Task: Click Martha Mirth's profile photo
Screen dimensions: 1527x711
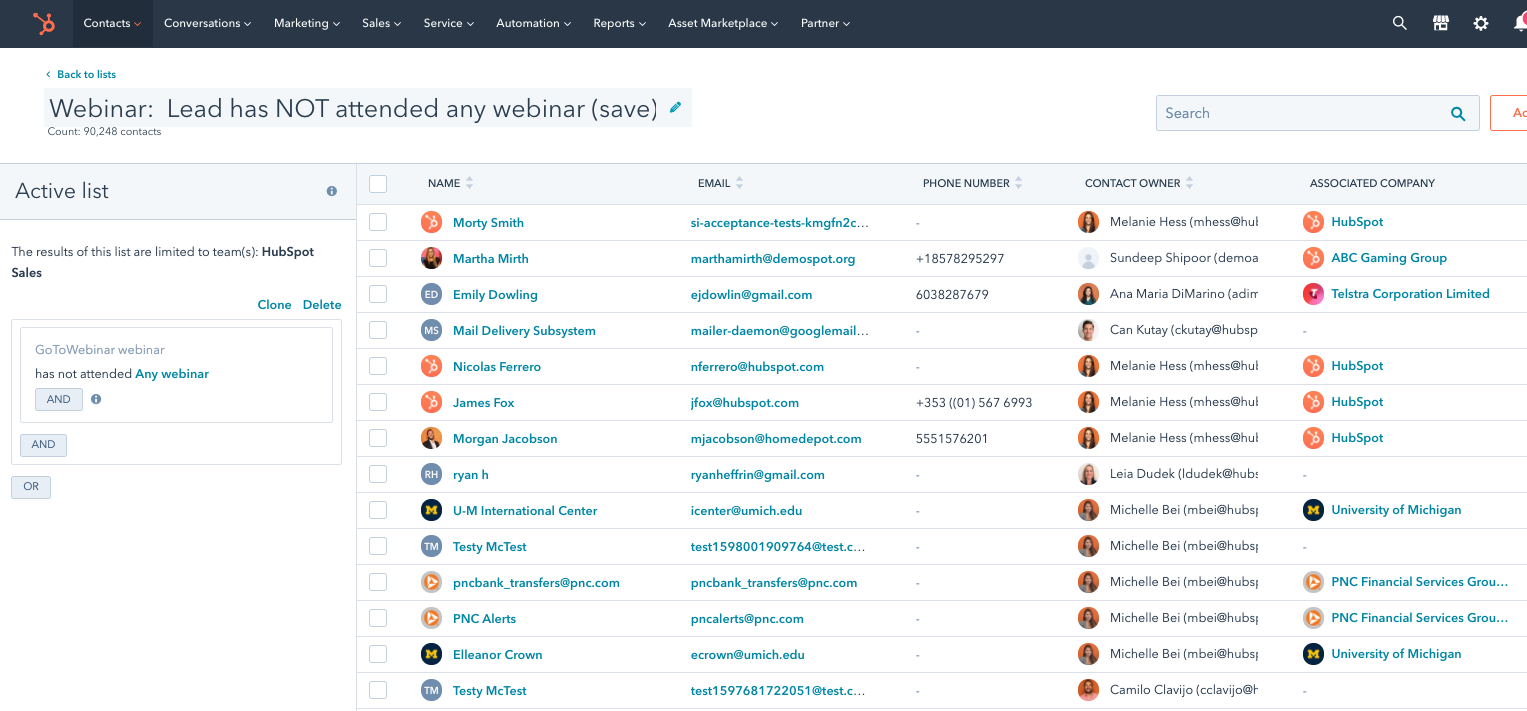Action: [431, 258]
